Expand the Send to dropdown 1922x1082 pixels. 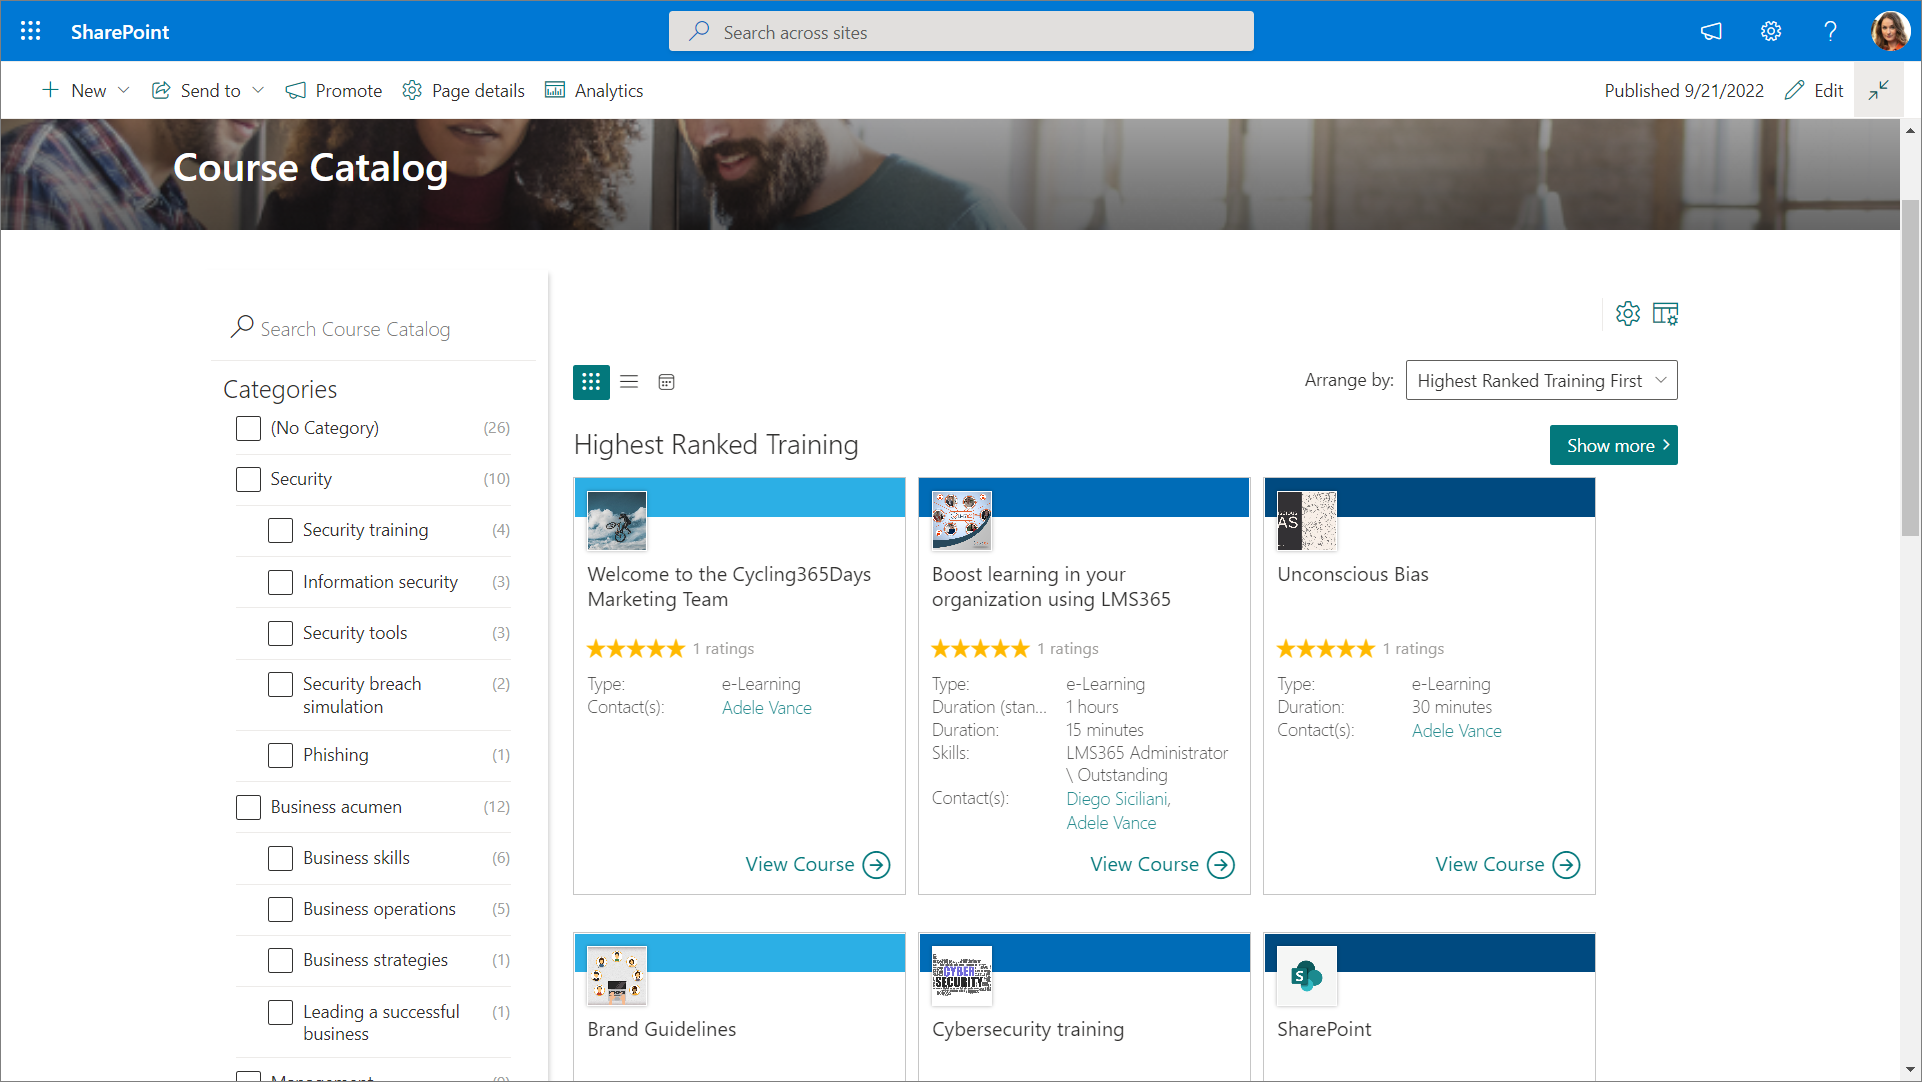[x=208, y=90]
